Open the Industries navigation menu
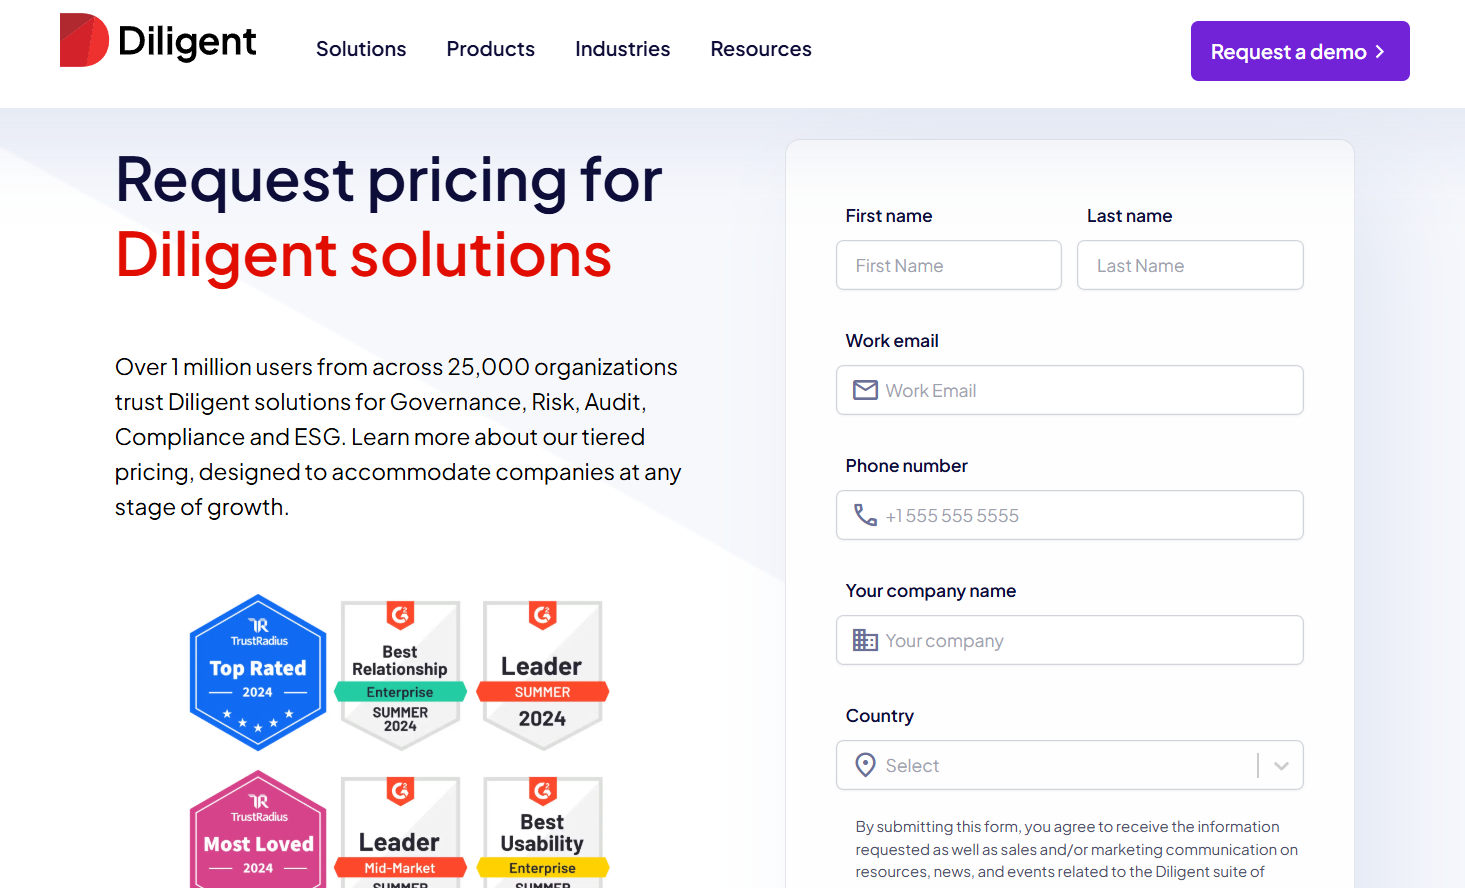This screenshot has height=888, width=1465. (622, 49)
